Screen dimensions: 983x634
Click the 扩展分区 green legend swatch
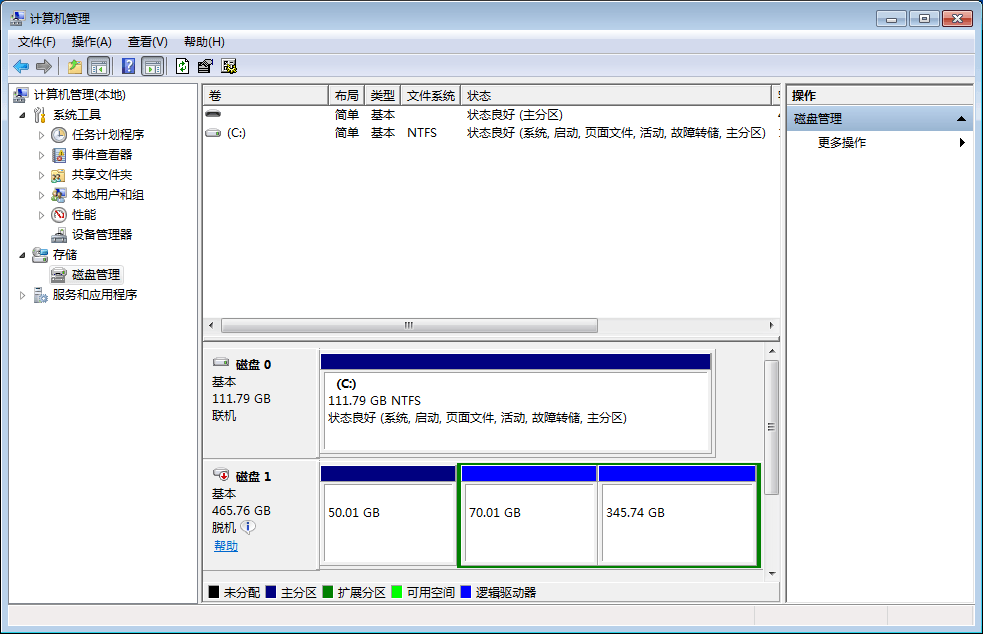[327, 592]
